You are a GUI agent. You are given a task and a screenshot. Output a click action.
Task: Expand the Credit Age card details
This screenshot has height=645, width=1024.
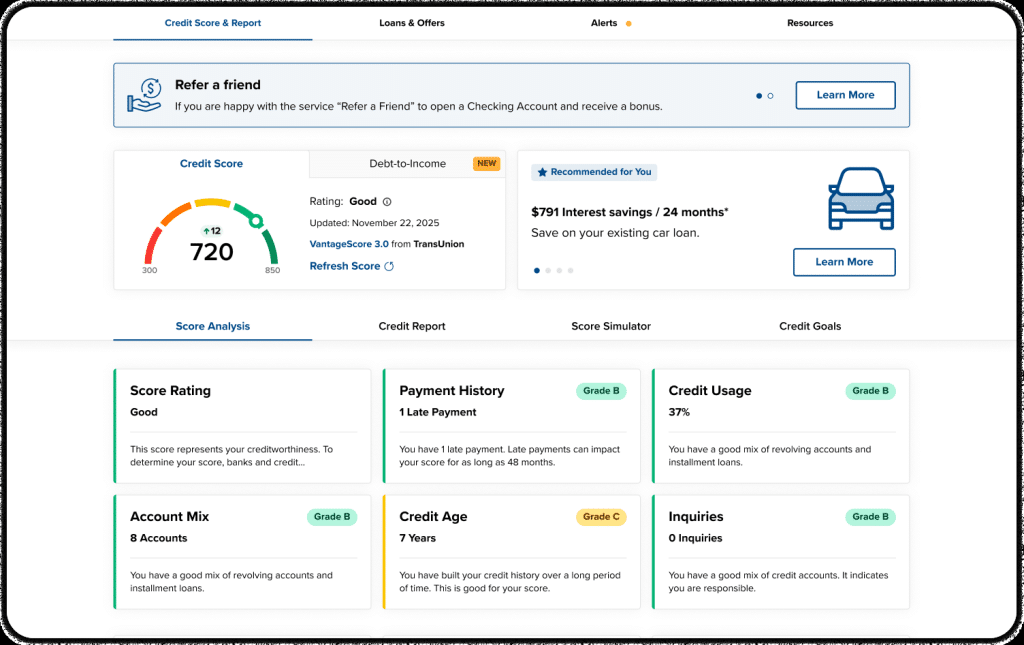[x=511, y=552]
